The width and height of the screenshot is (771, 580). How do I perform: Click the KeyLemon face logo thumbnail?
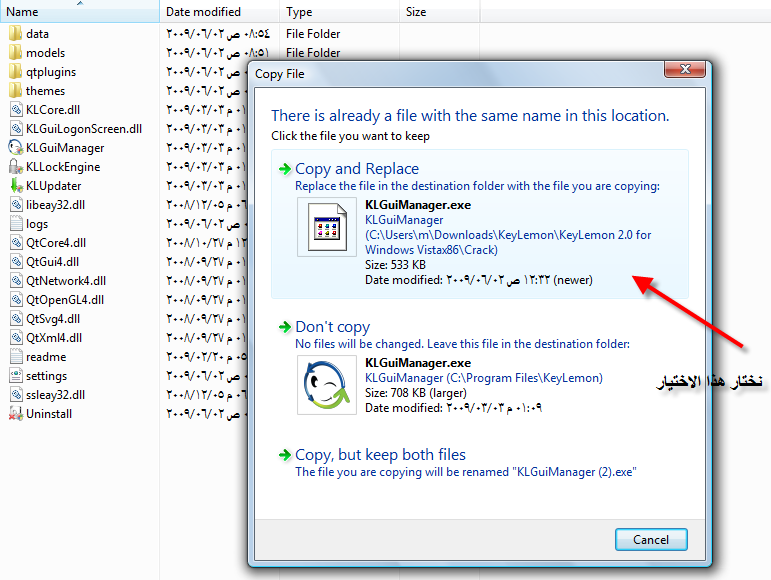tap(327, 385)
